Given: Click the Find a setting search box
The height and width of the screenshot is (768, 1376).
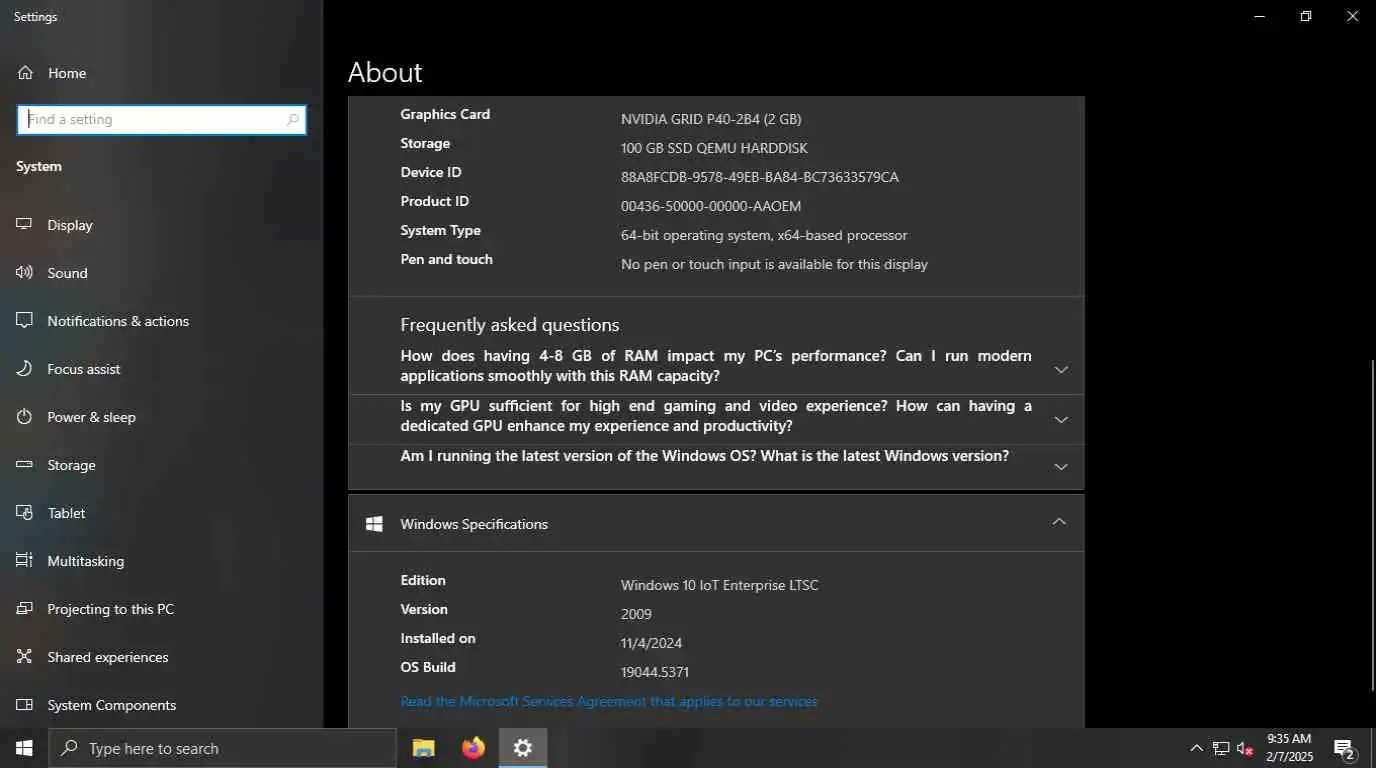Looking at the screenshot, I should click(162, 120).
